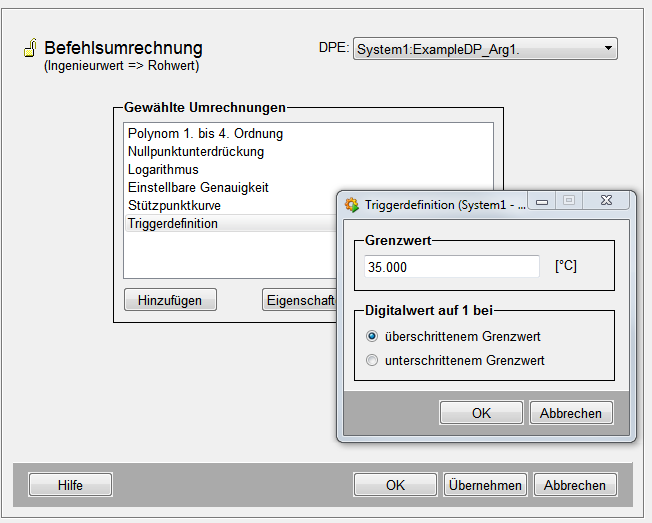Close the Triggerdefinition dialog window
The height and width of the screenshot is (523, 652).
[x=606, y=200]
